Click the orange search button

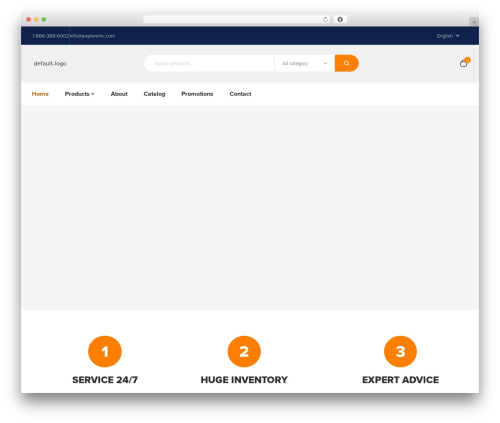click(x=346, y=63)
